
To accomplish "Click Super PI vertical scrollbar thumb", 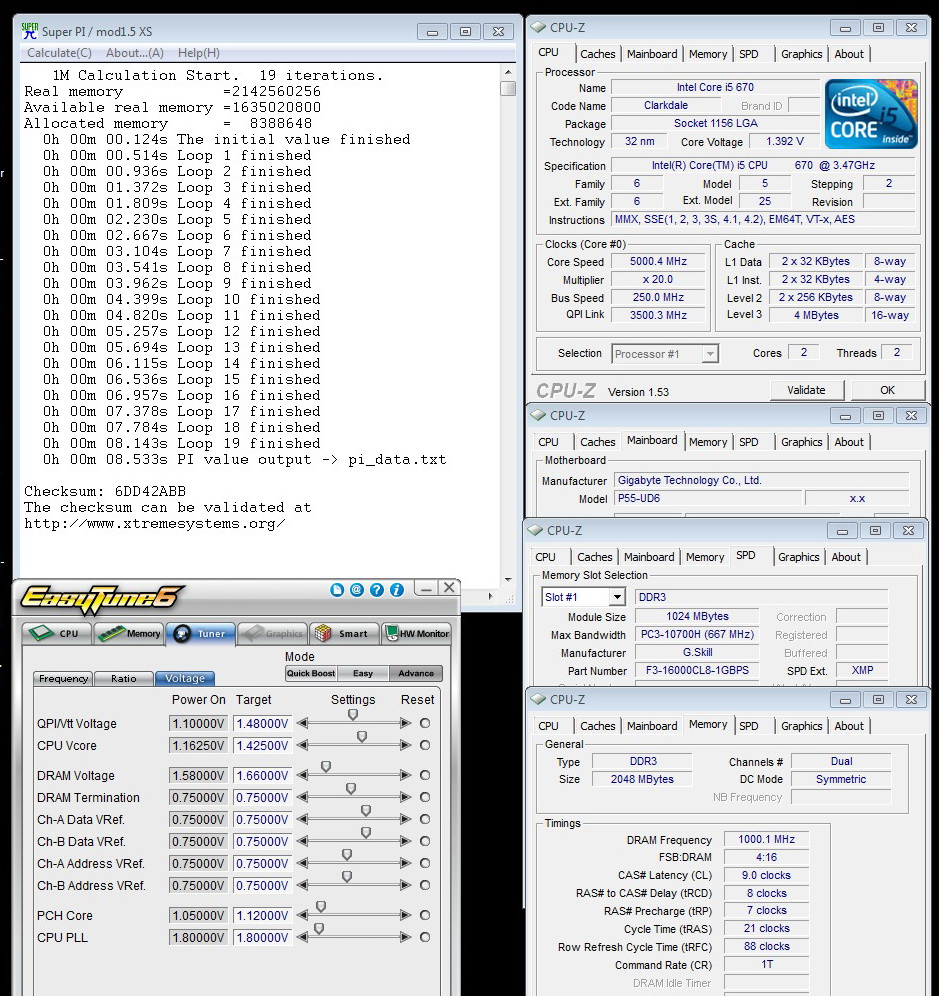I will pyautogui.click(x=508, y=88).
